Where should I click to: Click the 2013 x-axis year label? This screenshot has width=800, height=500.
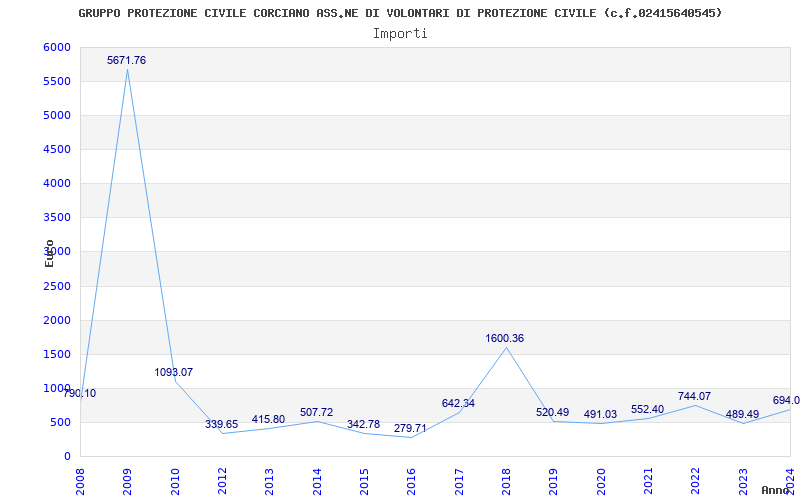[269, 481]
